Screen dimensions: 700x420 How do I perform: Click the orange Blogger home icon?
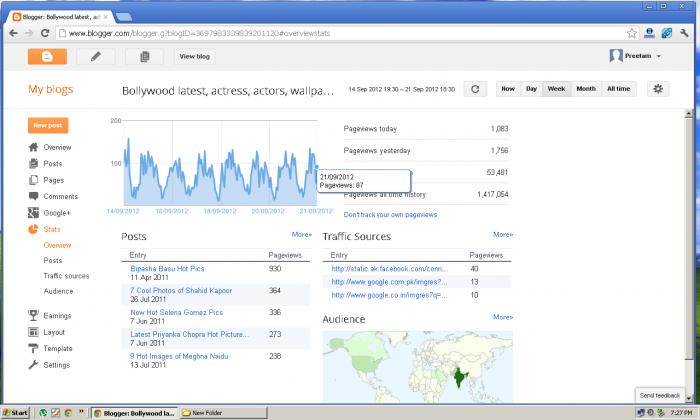click(x=47, y=57)
